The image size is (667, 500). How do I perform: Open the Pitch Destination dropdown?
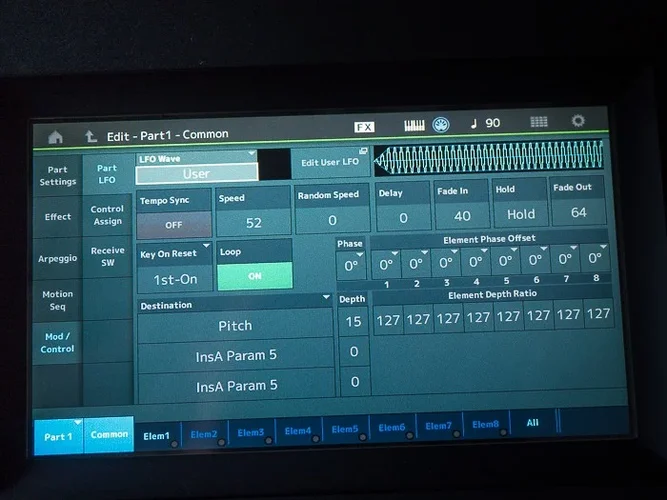235,326
